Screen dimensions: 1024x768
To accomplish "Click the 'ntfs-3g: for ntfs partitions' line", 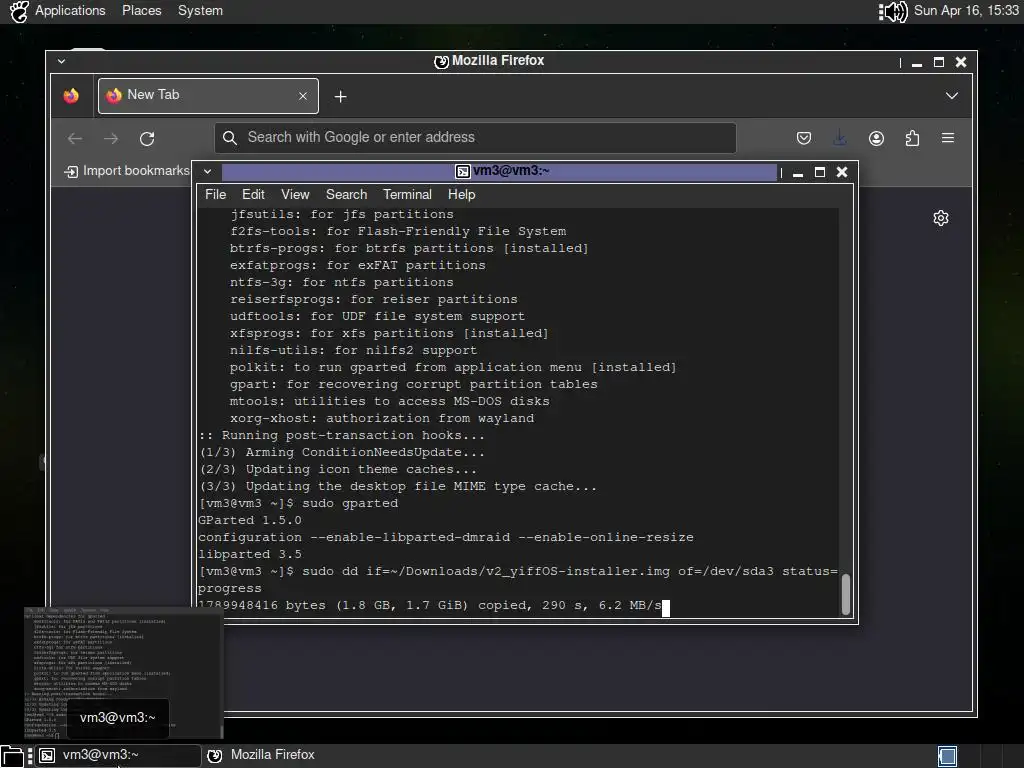I will point(342,283).
